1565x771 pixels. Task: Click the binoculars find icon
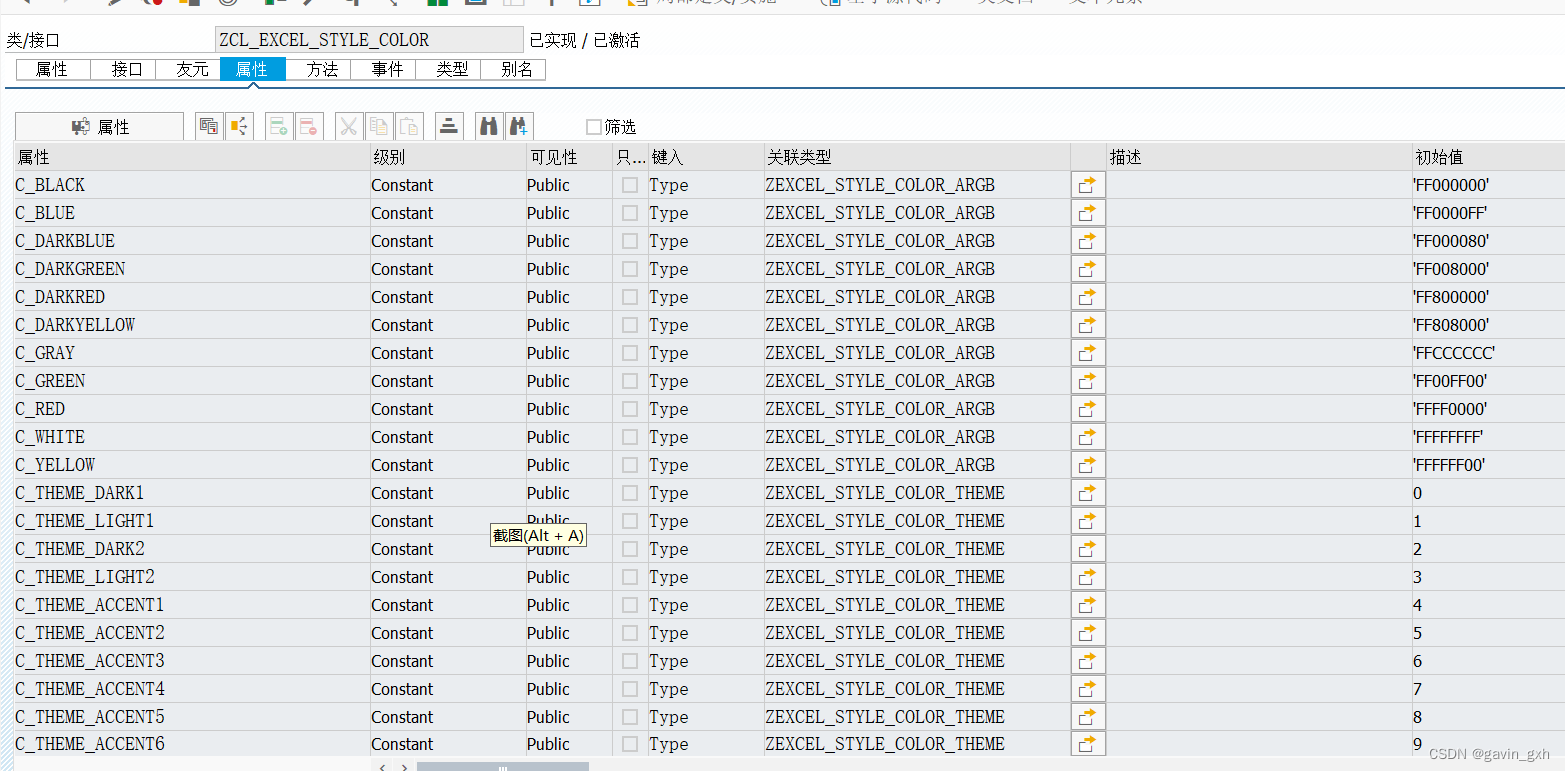click(x=488, y=125)
